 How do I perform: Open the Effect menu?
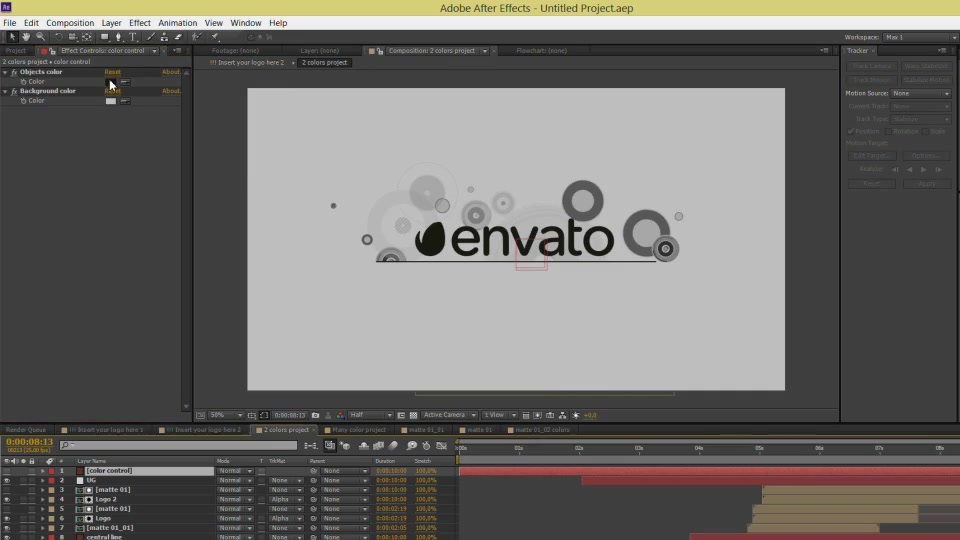click(x=140, y=23)
